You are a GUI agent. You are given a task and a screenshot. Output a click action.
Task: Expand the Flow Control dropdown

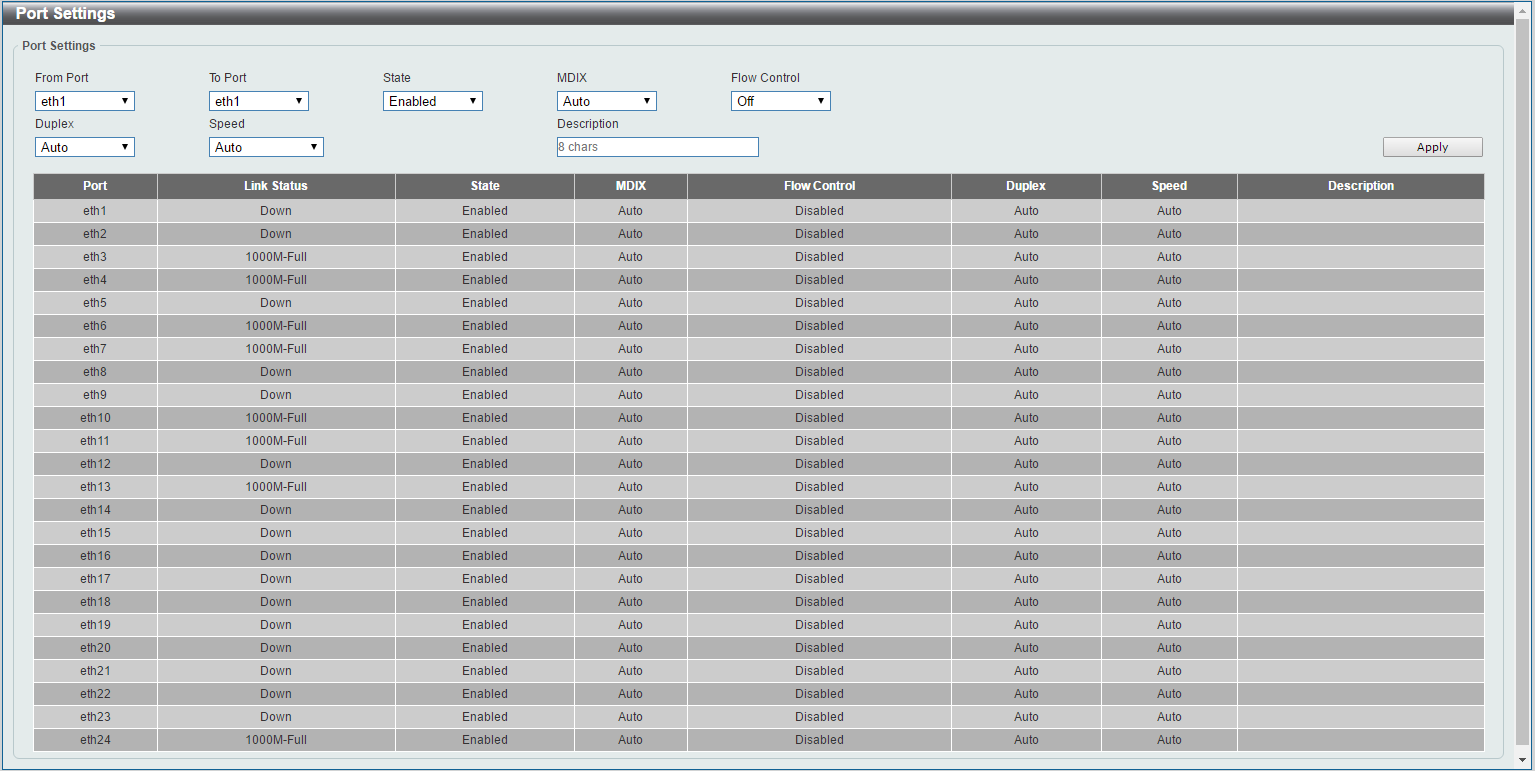780,101
